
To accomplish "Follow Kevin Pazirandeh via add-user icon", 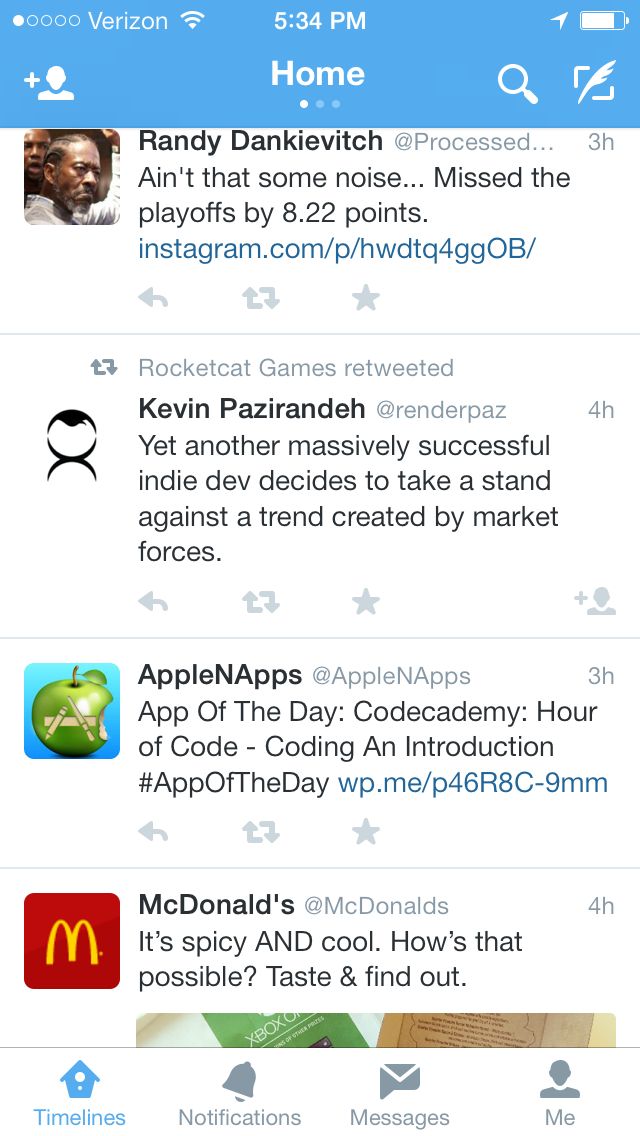I will pyautogui.click(x=595, y=601).
